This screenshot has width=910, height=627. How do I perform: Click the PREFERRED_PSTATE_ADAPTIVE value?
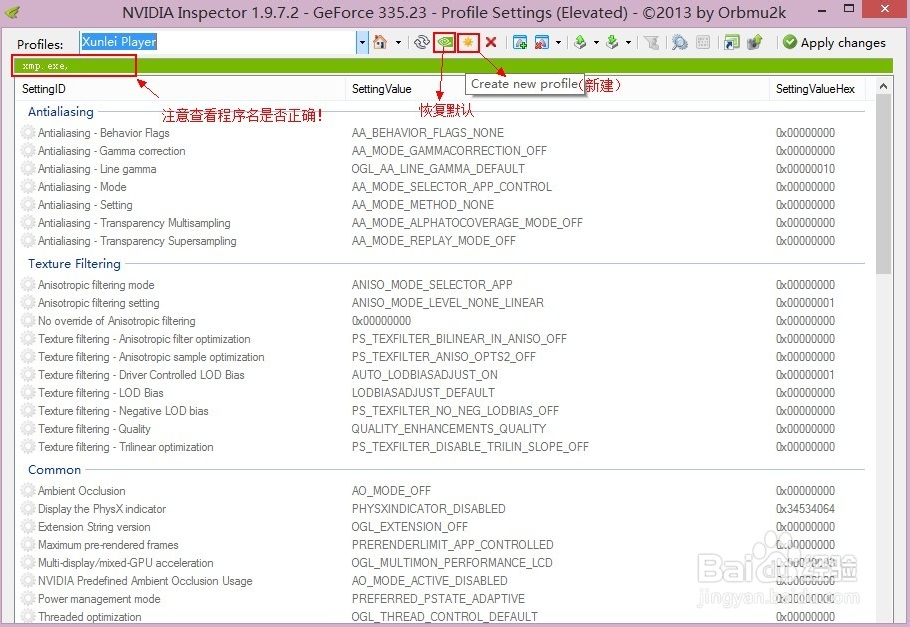coord(438,599)
